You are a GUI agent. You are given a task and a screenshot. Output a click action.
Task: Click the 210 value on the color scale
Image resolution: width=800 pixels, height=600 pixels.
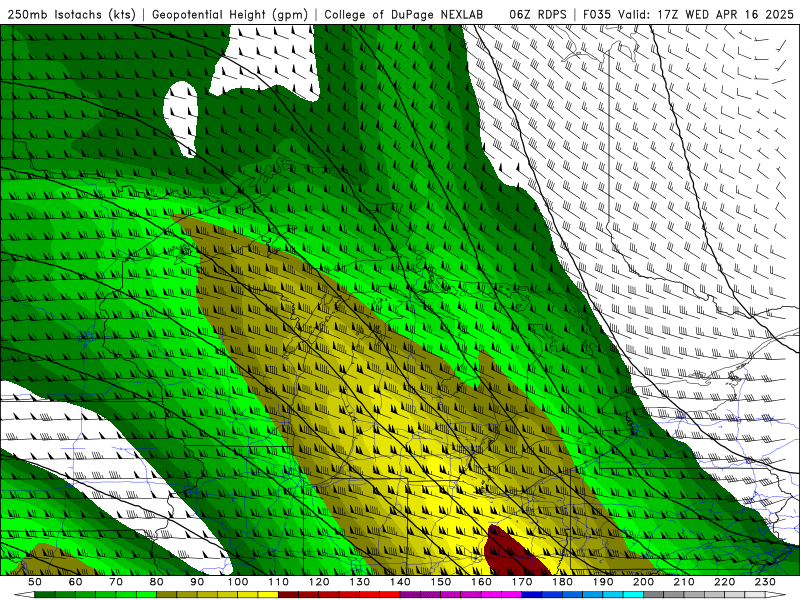click(684, 582)
